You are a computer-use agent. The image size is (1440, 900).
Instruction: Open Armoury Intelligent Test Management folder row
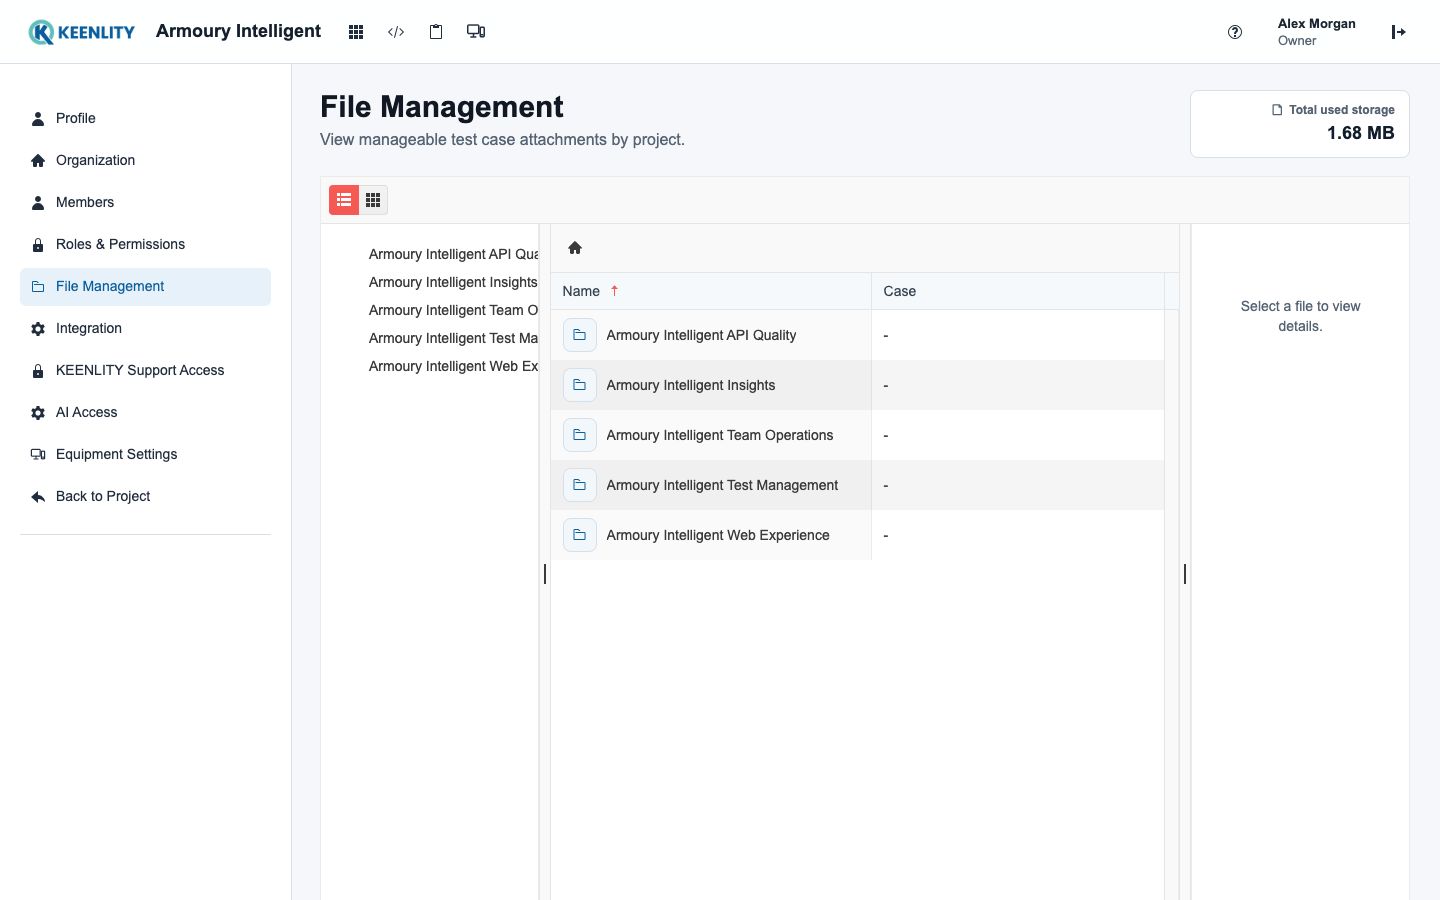point(857,485)
